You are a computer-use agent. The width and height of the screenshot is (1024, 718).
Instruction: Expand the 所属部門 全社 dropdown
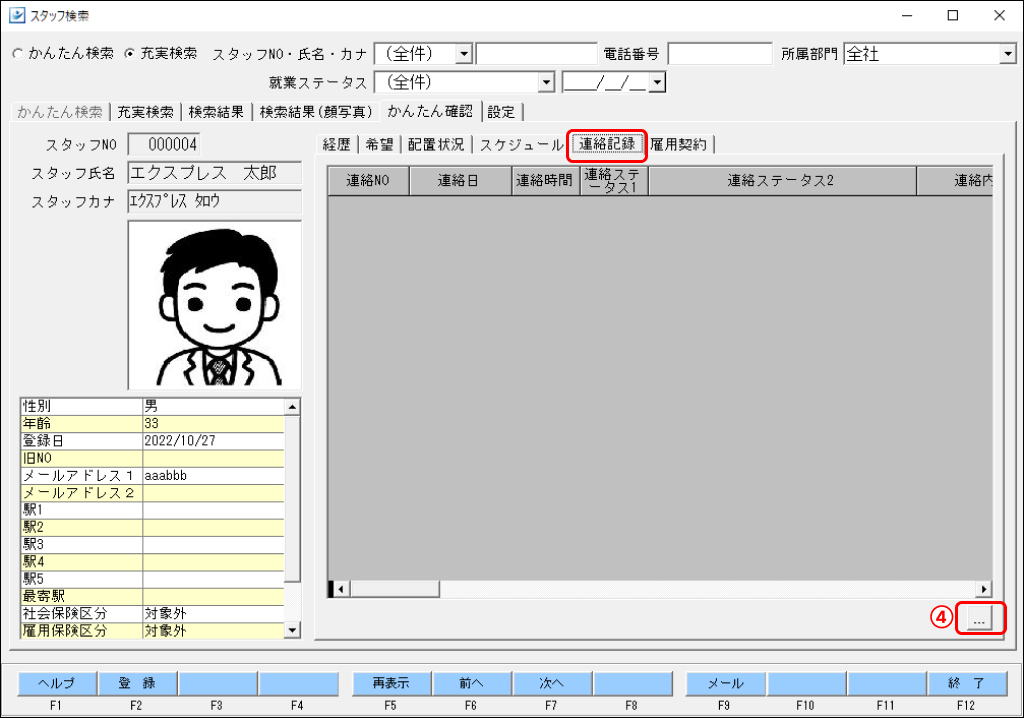pos(1008,54)
